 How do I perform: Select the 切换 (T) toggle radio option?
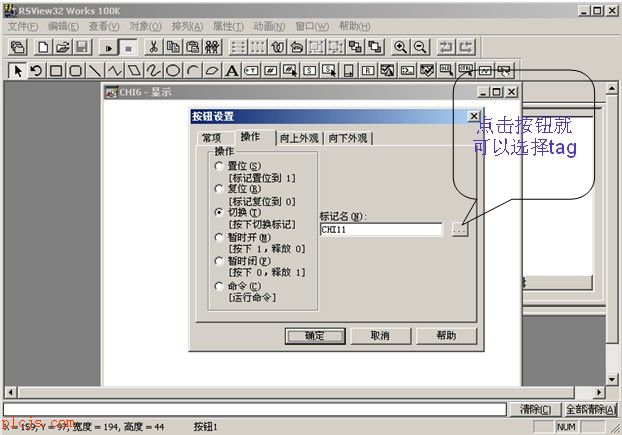point(237,213)
